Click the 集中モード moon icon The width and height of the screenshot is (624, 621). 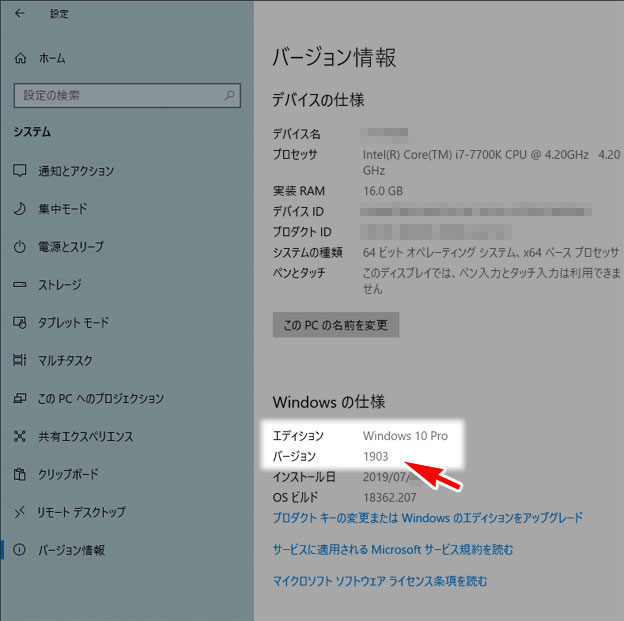pyautogui.click(x=20, y=209)
